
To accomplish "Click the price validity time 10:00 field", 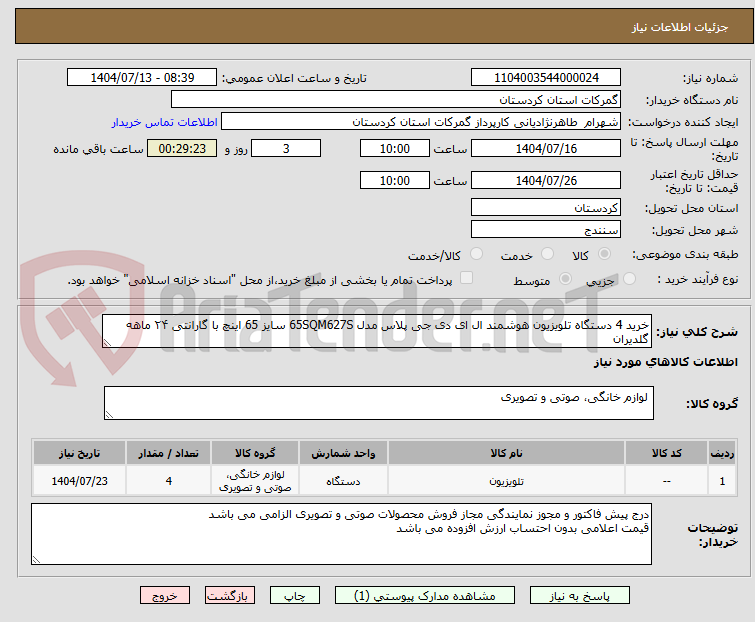I will (x=394, y=181).
